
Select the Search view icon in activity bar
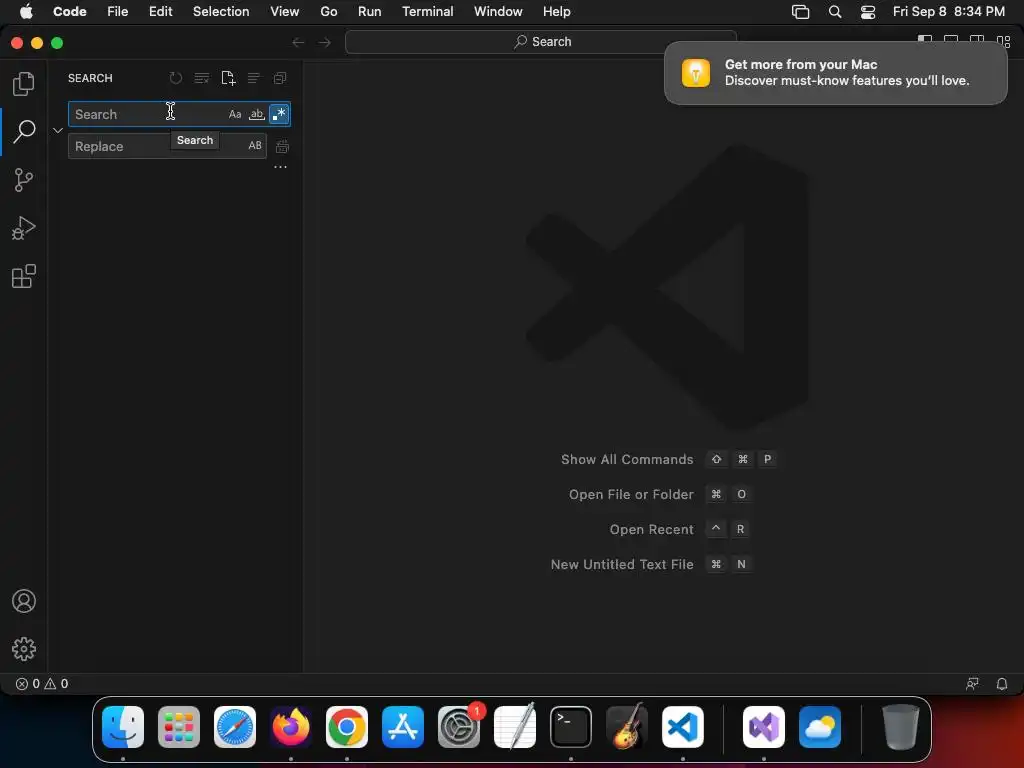click(24, 131)
